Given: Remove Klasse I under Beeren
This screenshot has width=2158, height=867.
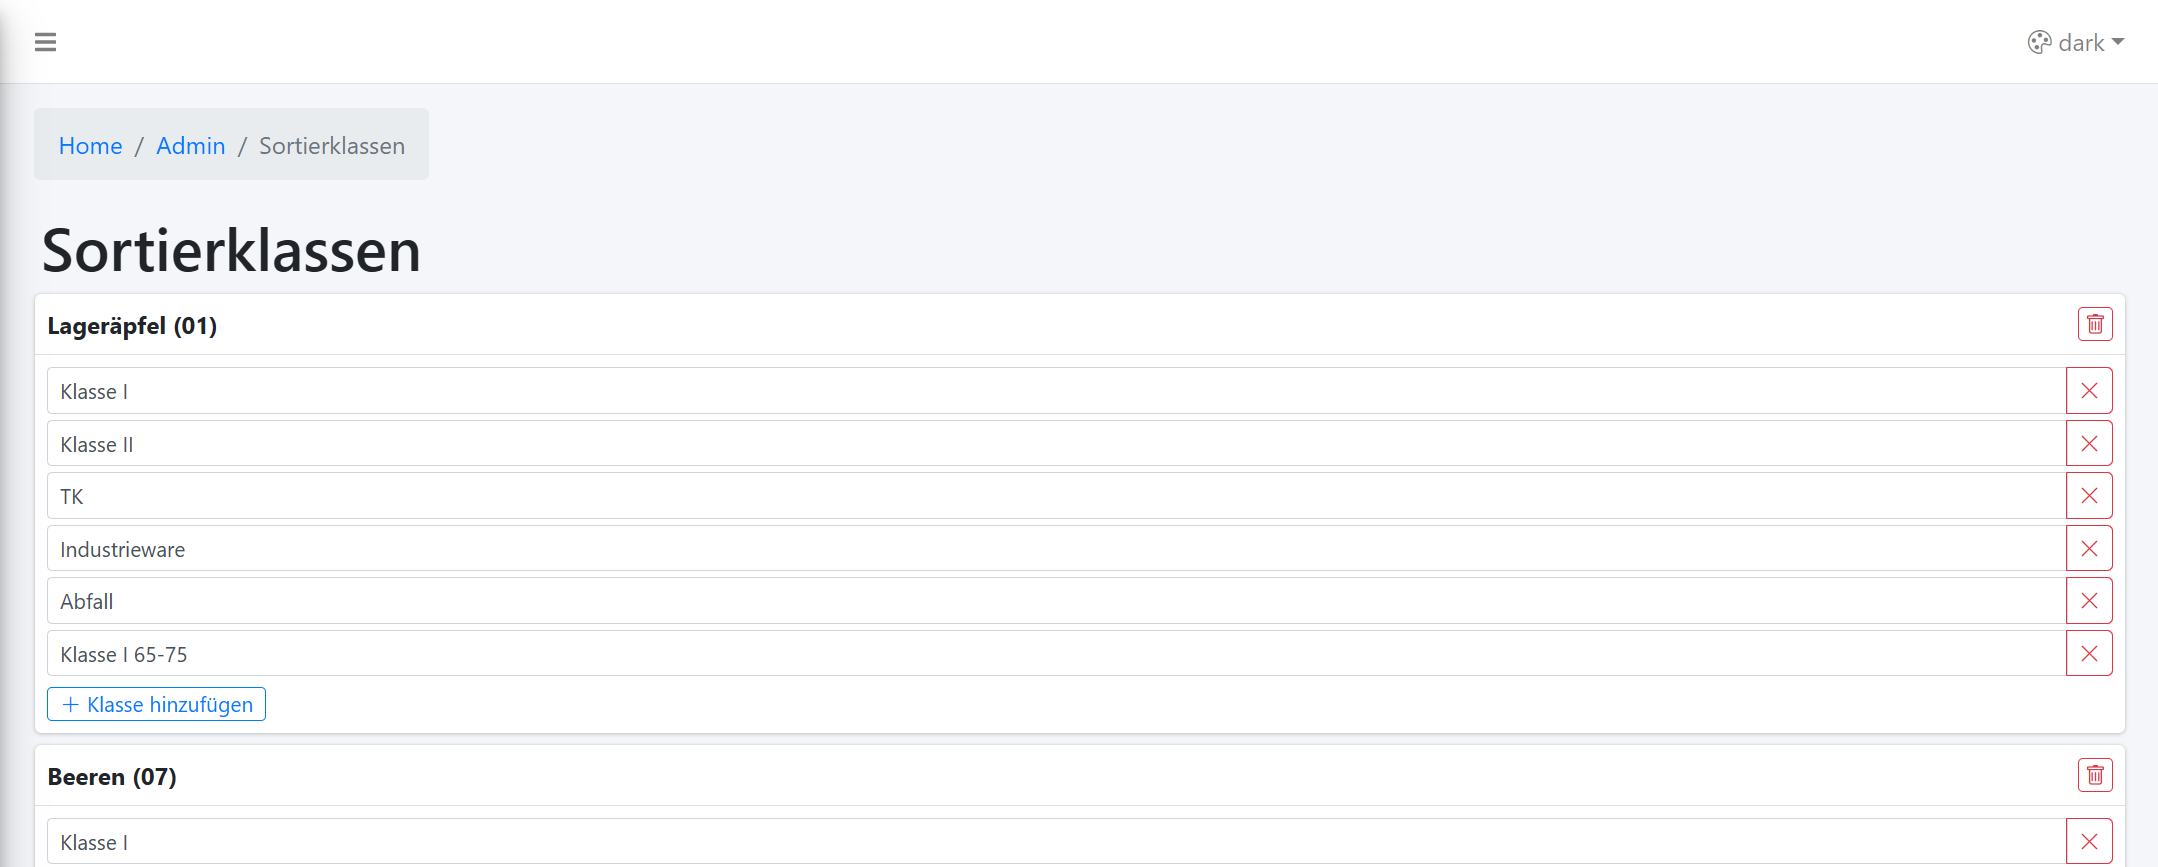Looking at the screenshot, I should click(2089, 842).
